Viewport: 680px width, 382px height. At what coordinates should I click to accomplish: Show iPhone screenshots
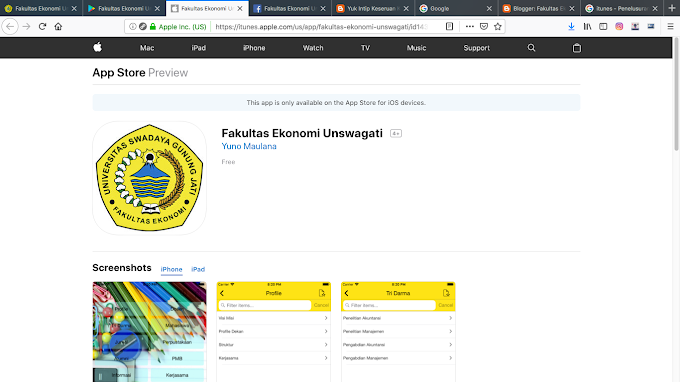pyautogui.click(x=171, y=269)
